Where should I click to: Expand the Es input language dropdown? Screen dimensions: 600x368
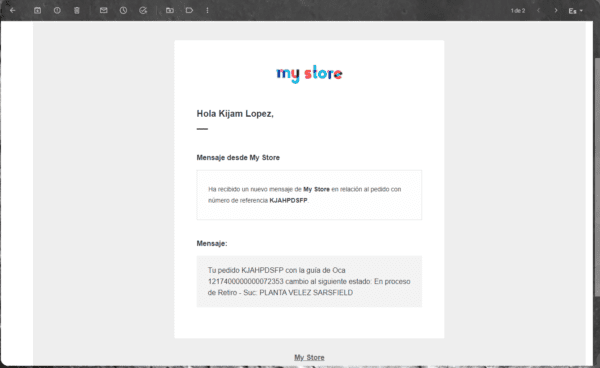[x=575, y=11]
